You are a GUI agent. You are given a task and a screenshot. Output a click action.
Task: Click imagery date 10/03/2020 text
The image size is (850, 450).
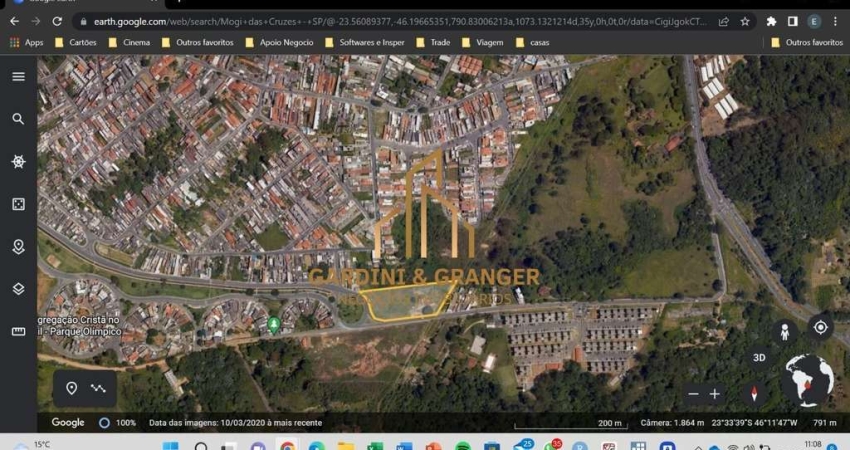pos(235,423)
